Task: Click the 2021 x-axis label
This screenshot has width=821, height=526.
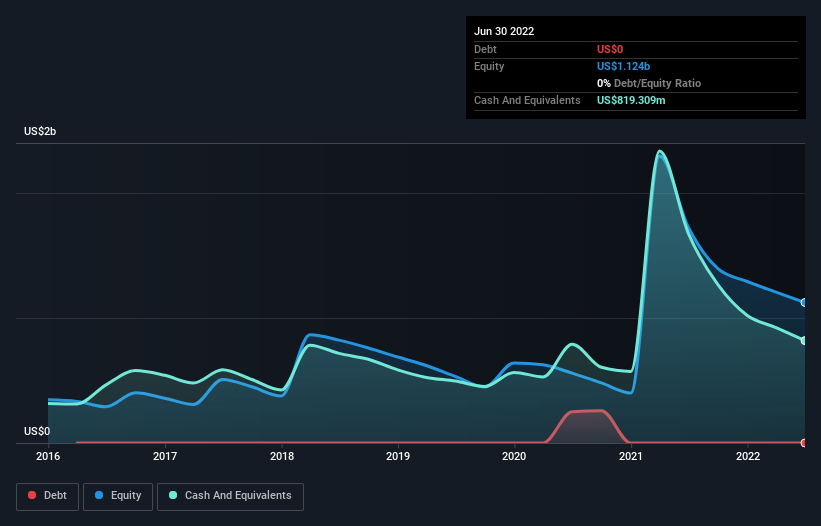Action: tap(631, 456)
